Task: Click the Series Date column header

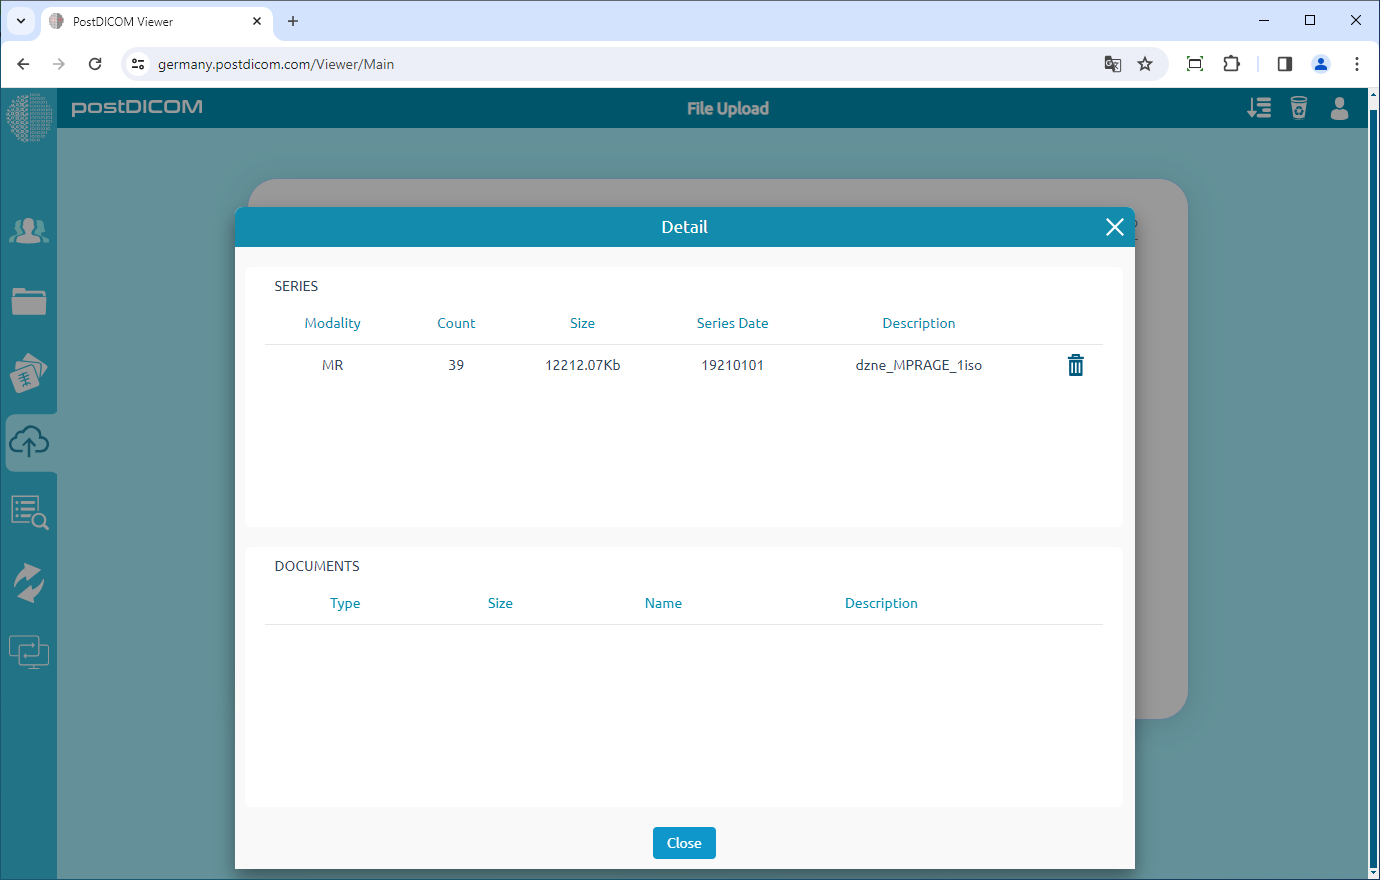Action: coord(732,323)
